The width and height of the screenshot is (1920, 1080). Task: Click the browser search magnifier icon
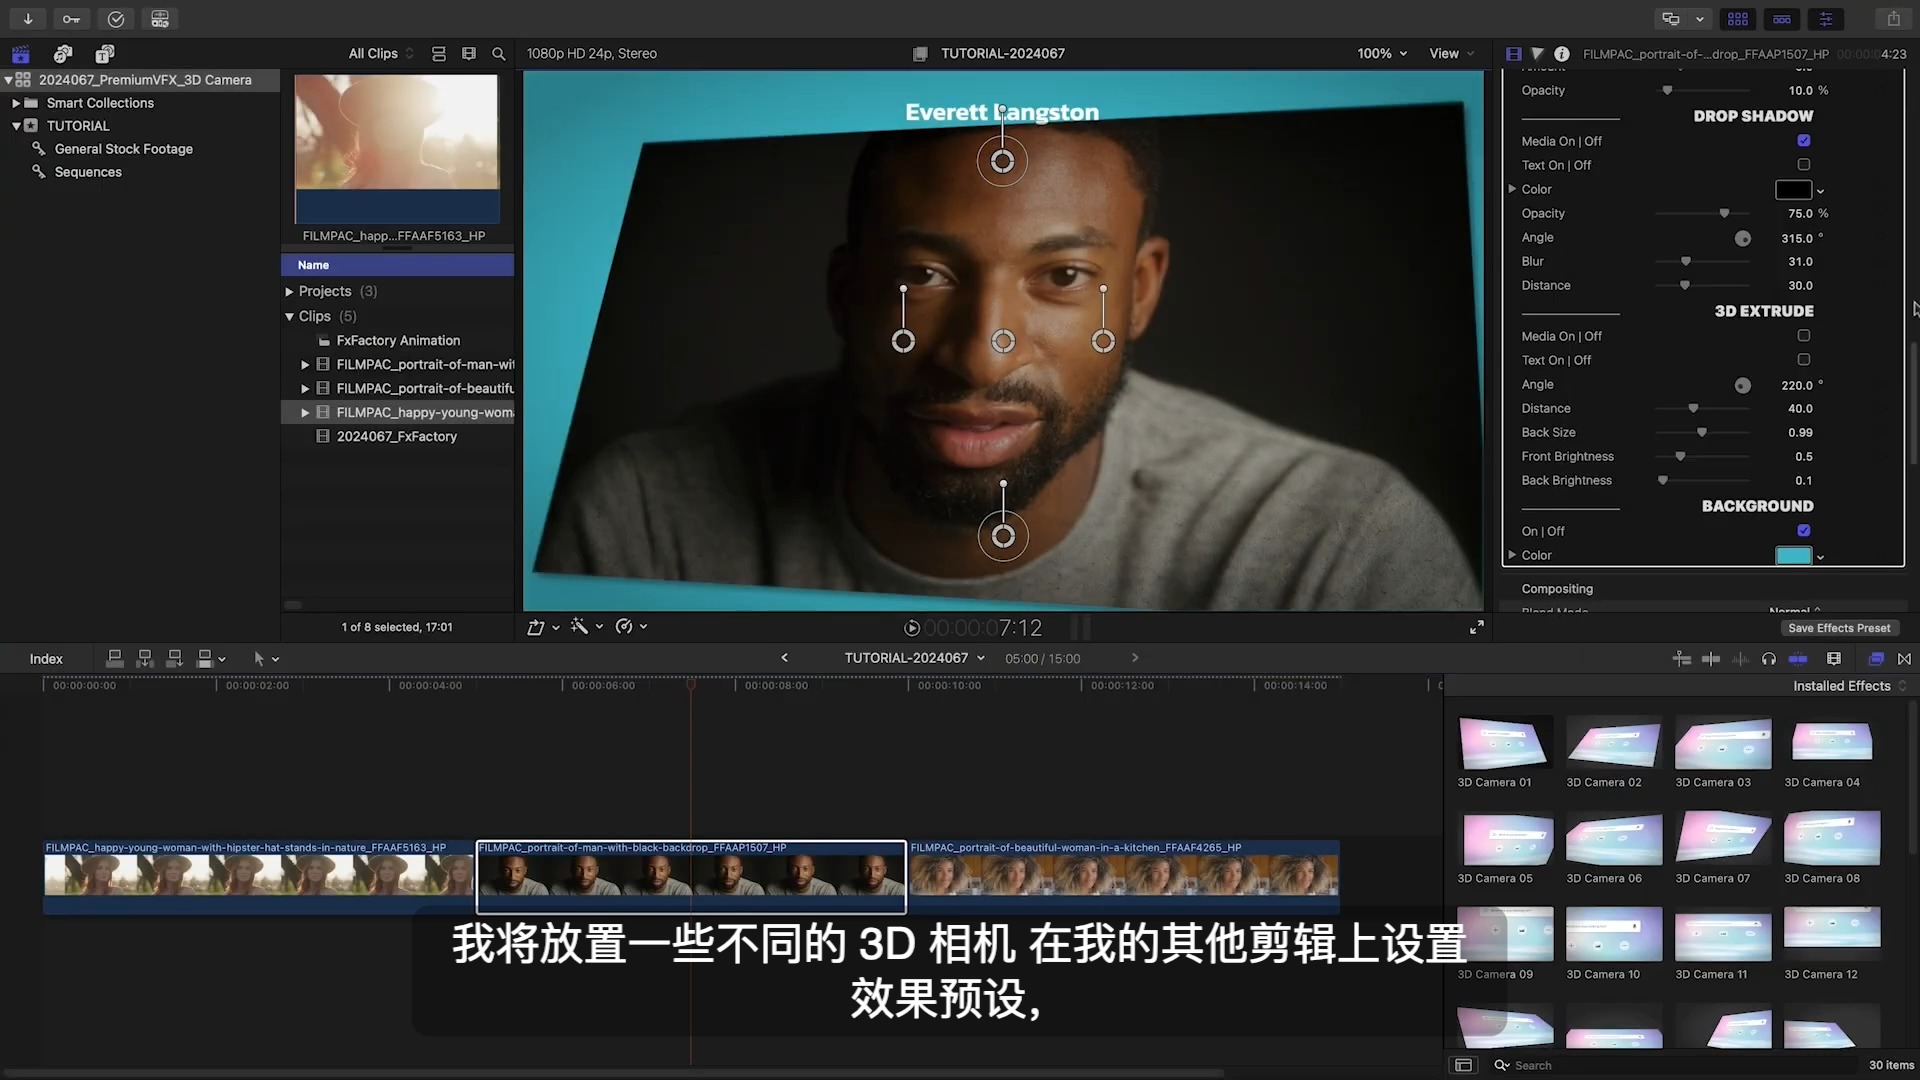pos(498,54)
